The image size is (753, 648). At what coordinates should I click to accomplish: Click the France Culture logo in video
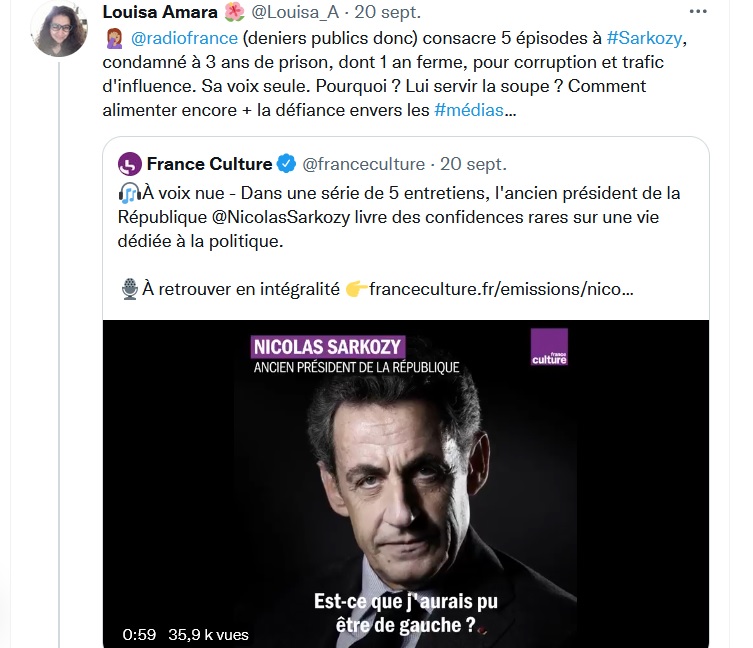click(549, 347)
